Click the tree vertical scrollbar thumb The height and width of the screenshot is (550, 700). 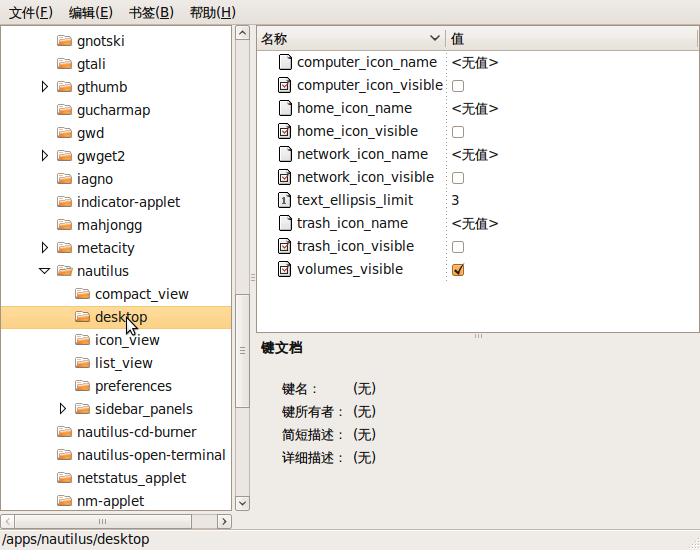242,350
